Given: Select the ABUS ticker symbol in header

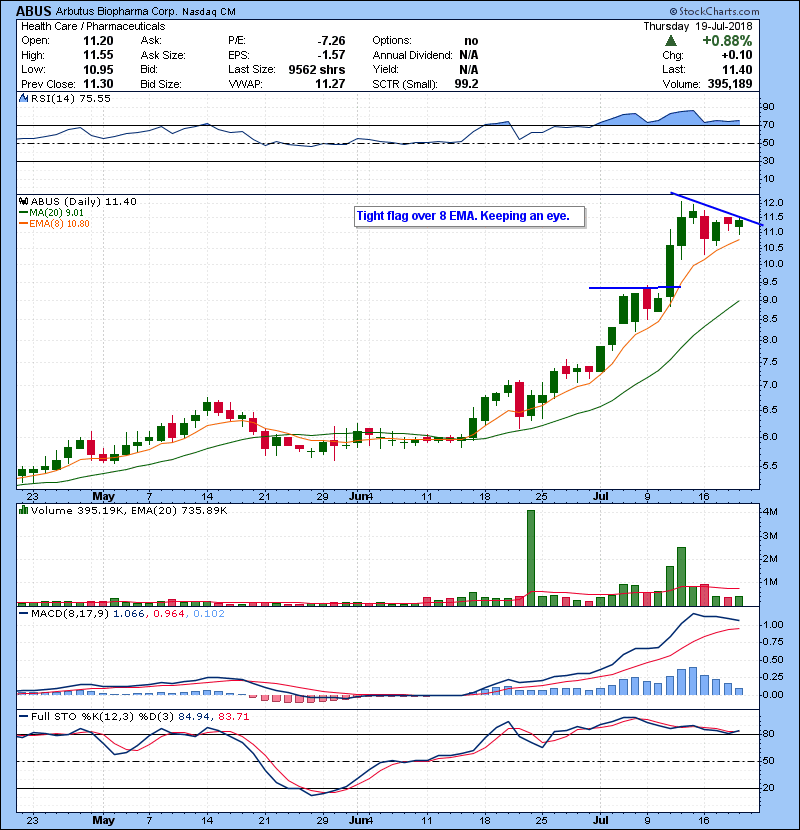Looking at the screenshot, I should (x=34, y=11).
